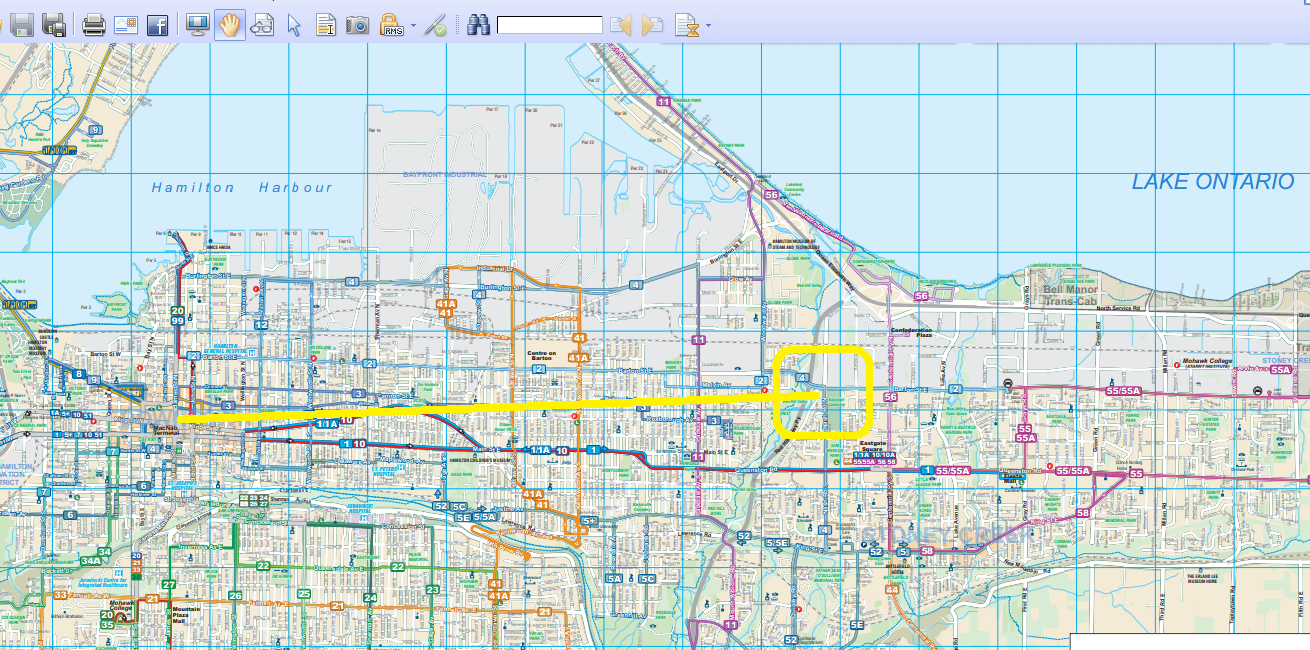The width and height of the screenshot is (1310, 650).
Task: Click the document with hourglass icon
Action: pyautogui.click(x=686, y=25)
